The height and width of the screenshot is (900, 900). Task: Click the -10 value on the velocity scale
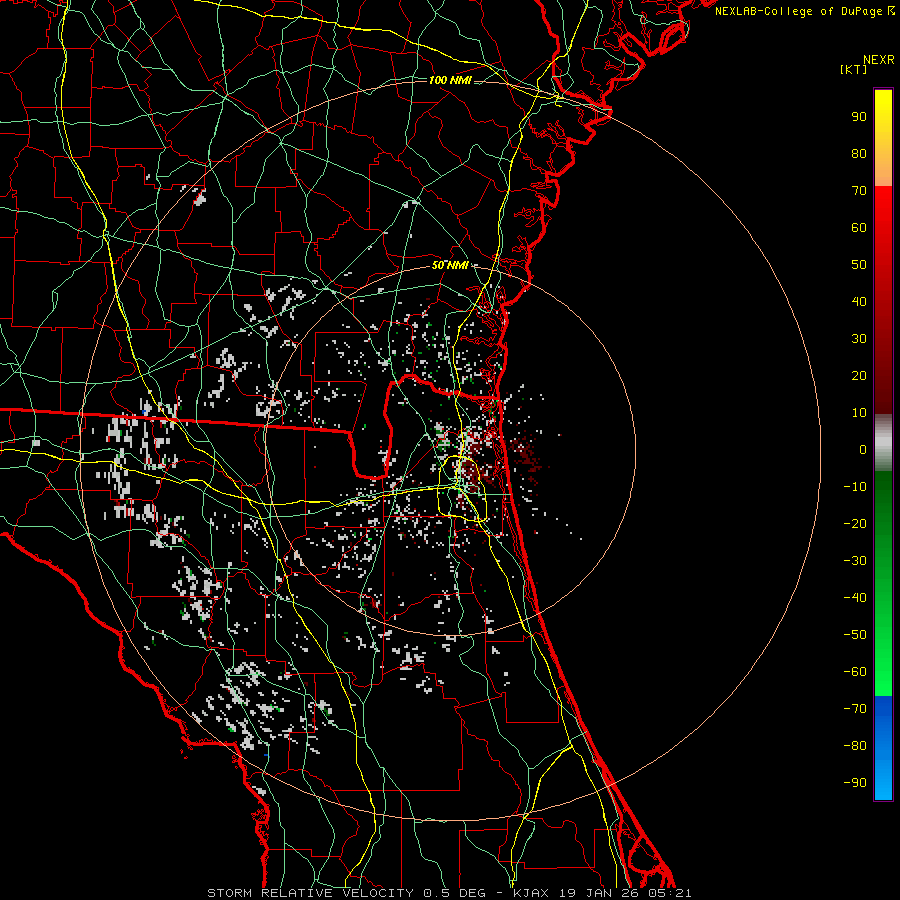pyautogui.click(x=855, y=487)
